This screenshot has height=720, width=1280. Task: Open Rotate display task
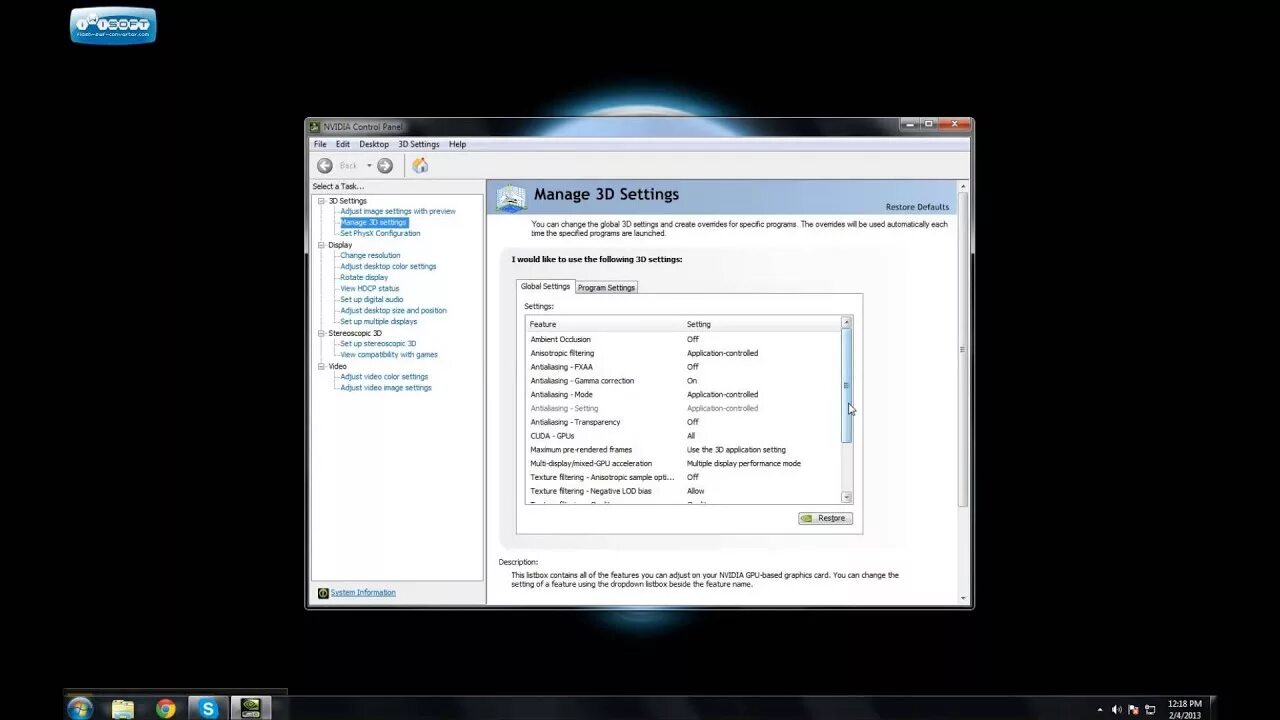tap(364, 277)
